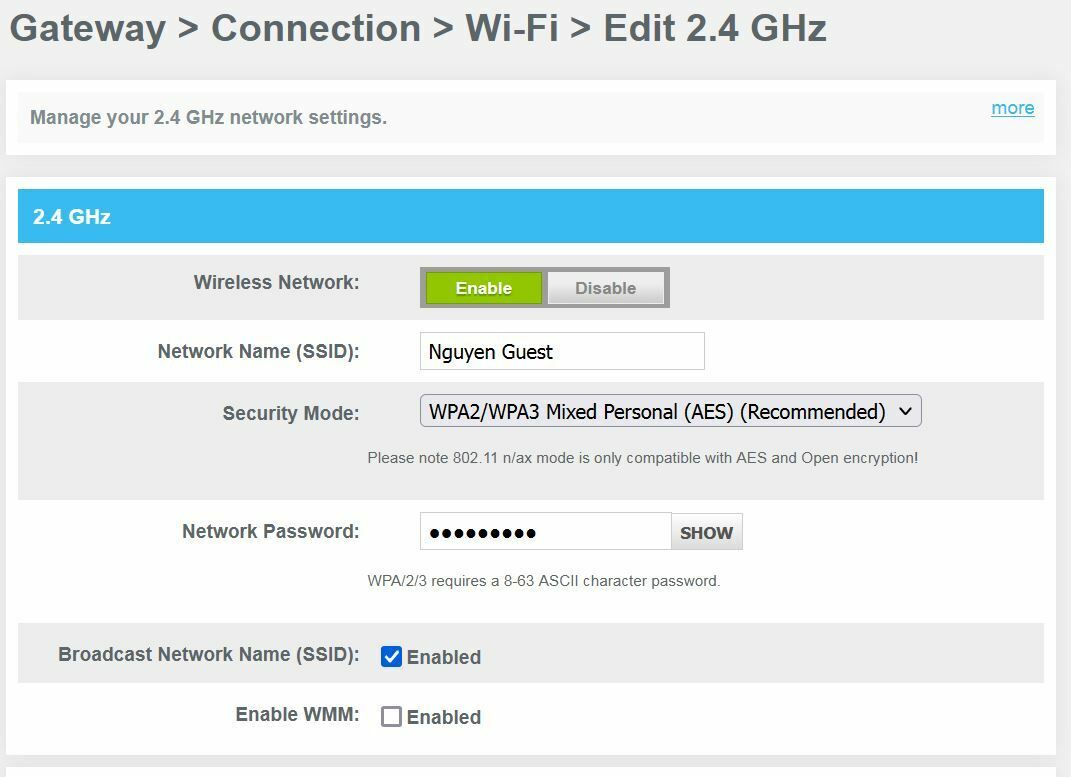Click Enabled label beside WMM checkbox
This screenshot has width=1071, height=777.
[444, 717]
